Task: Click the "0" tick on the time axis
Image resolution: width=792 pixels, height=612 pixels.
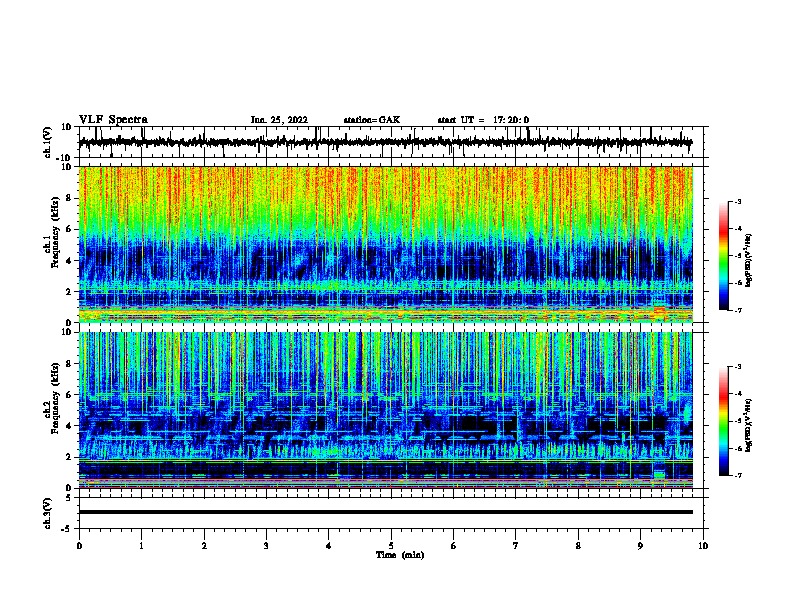Action: tap(79, 546)
